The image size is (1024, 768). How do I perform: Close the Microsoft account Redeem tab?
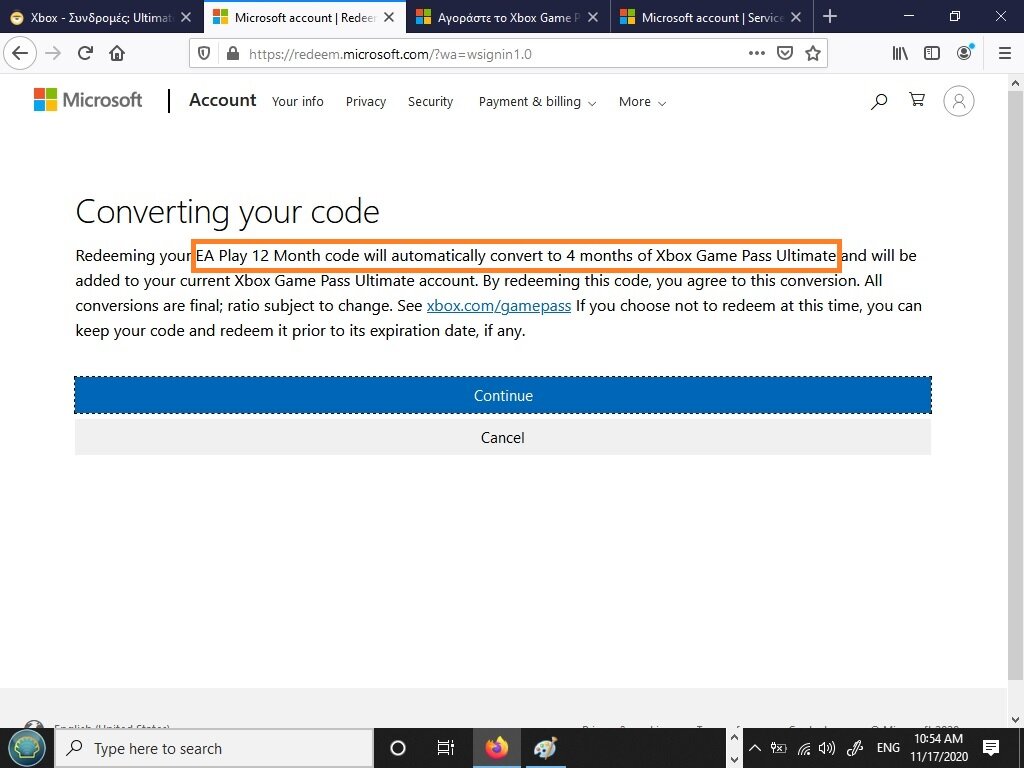click(389, 18)
